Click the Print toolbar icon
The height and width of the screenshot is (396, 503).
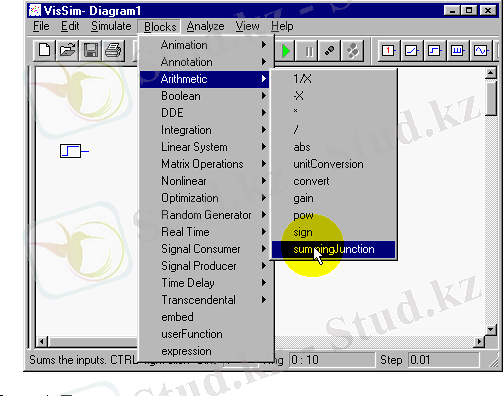(x=114, y=51)
